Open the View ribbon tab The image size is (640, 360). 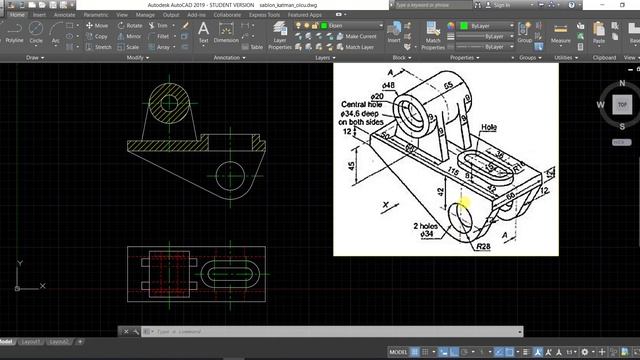pos(122,15)
